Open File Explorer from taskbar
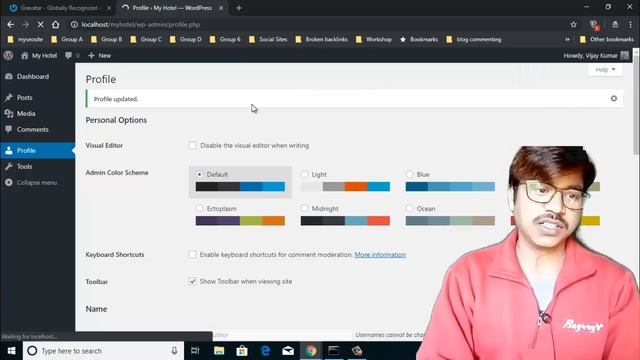 click(x=219, y=351)
